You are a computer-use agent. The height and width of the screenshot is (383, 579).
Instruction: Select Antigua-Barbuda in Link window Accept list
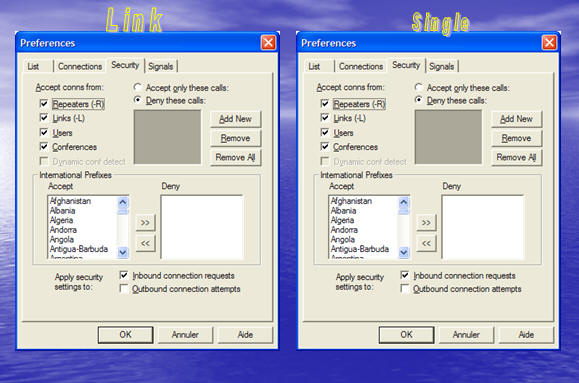(x=83, y=249)
